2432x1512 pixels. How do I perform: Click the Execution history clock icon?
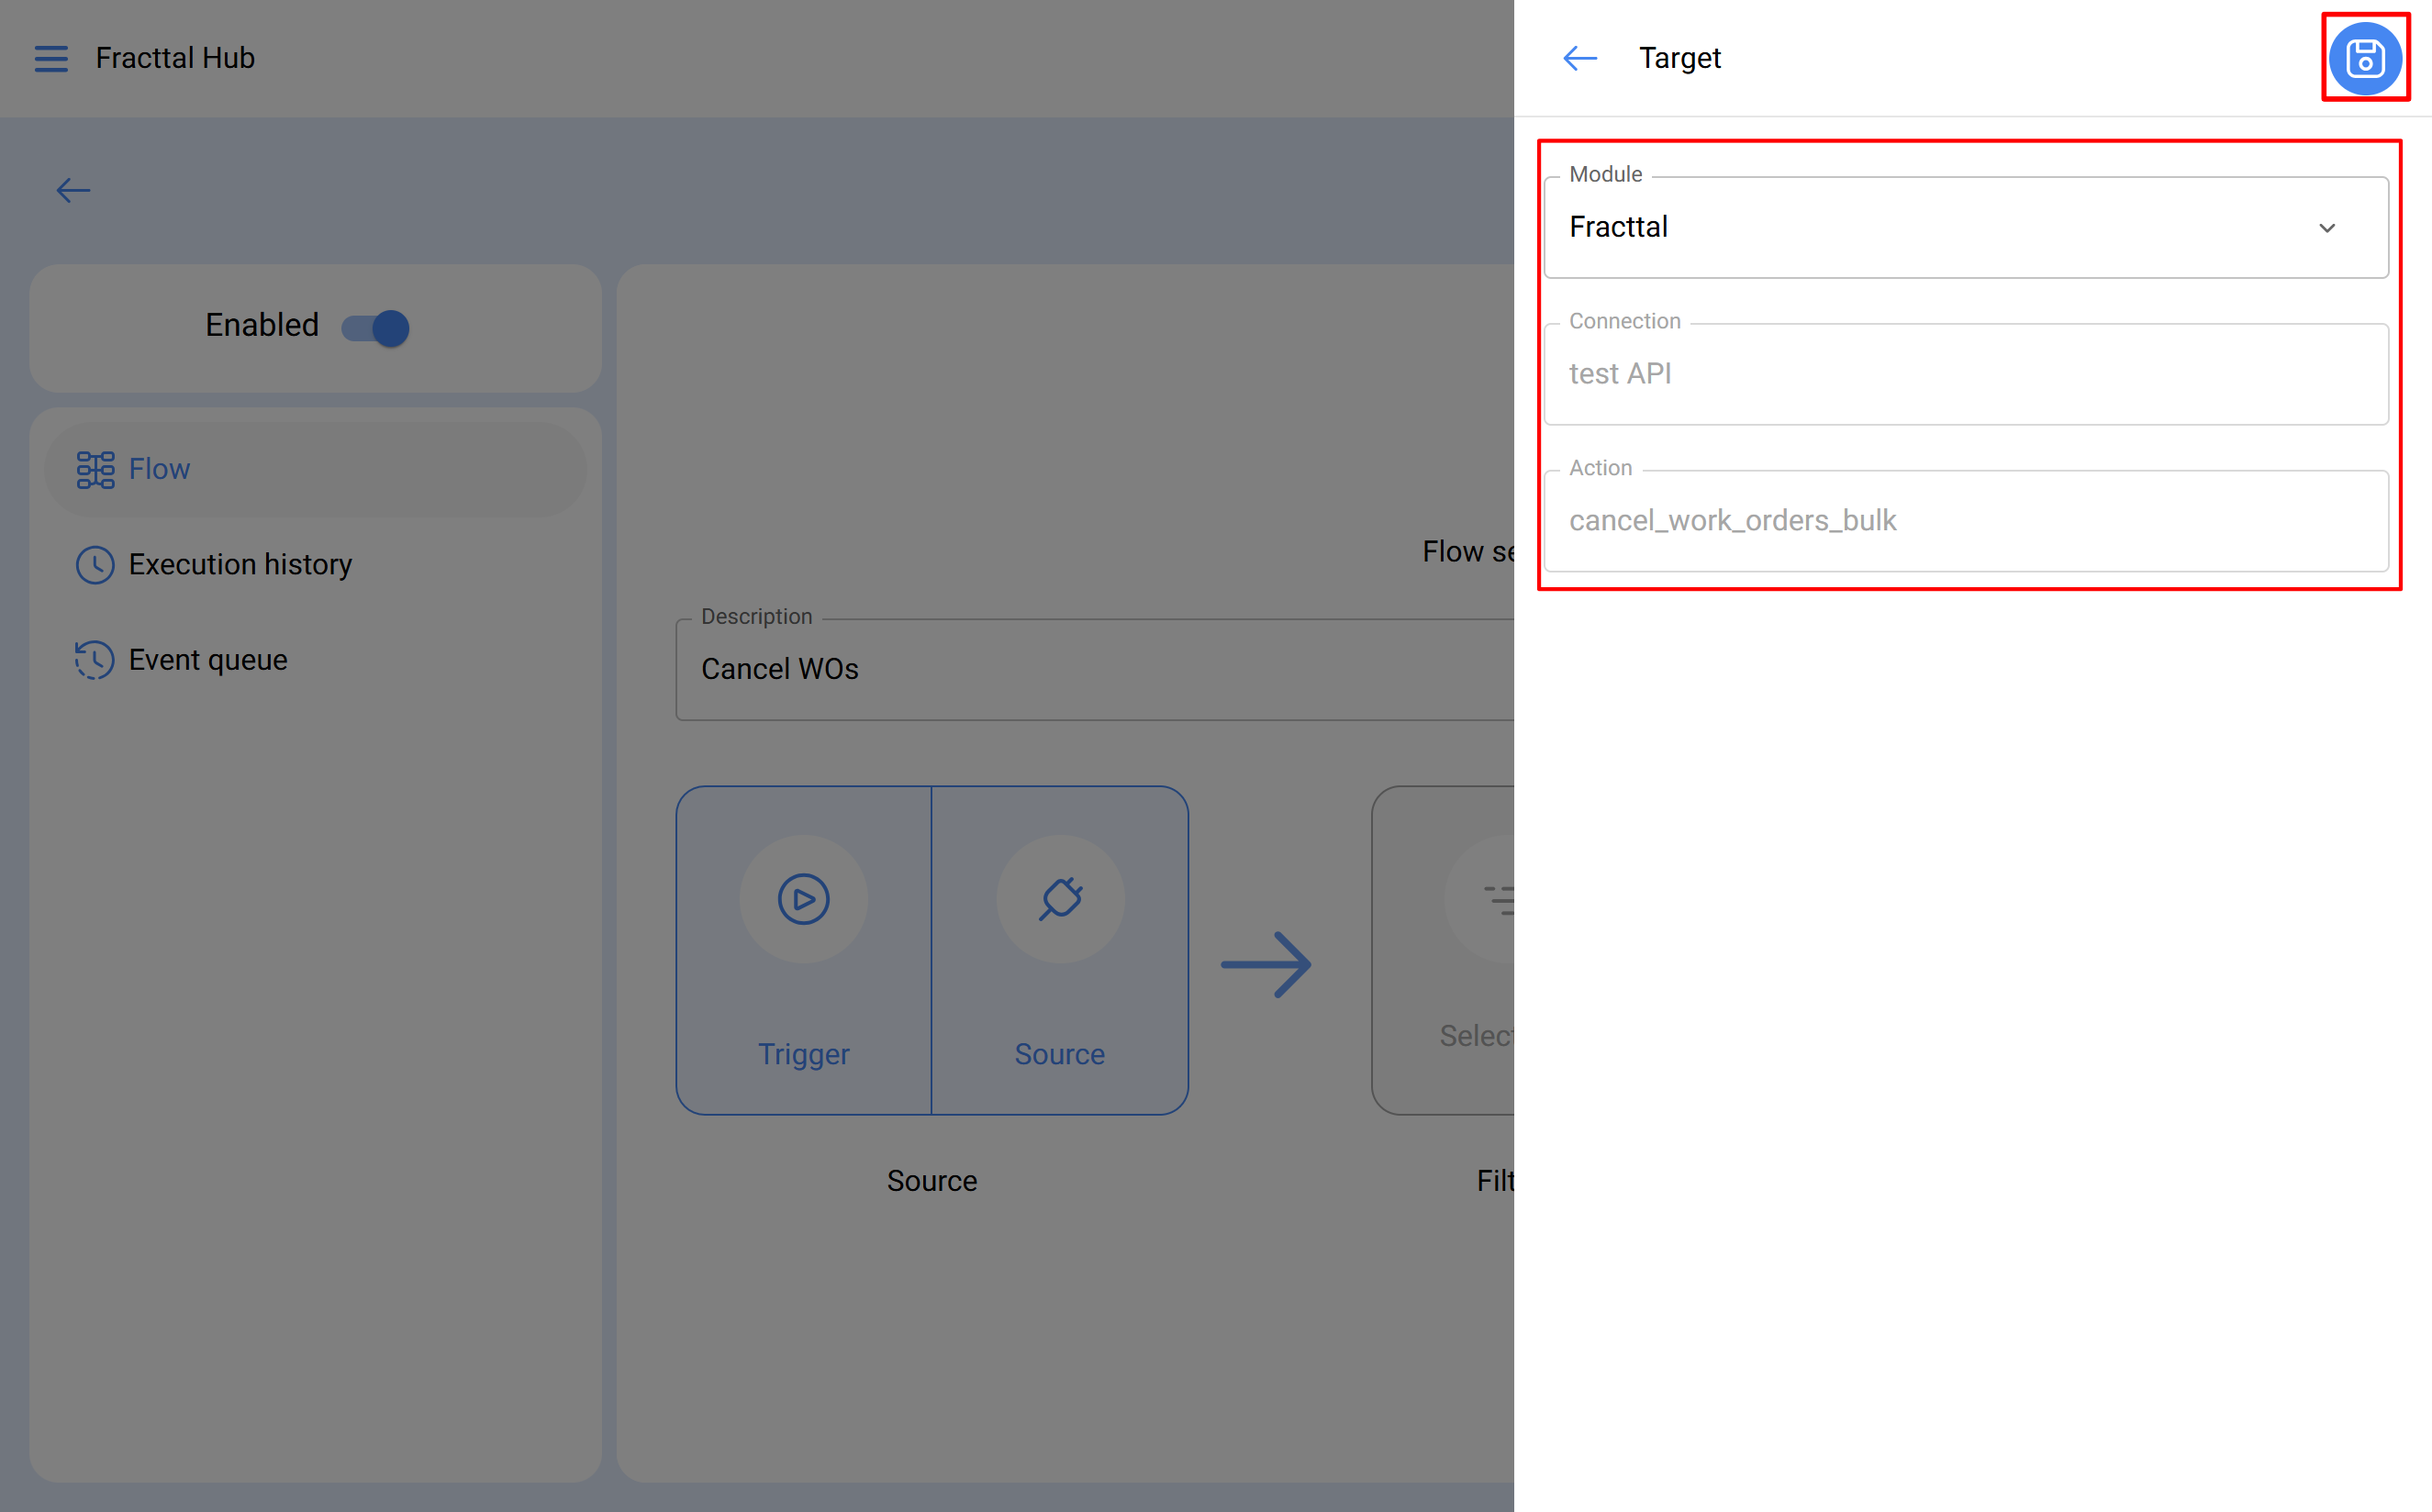pos(95,565)
